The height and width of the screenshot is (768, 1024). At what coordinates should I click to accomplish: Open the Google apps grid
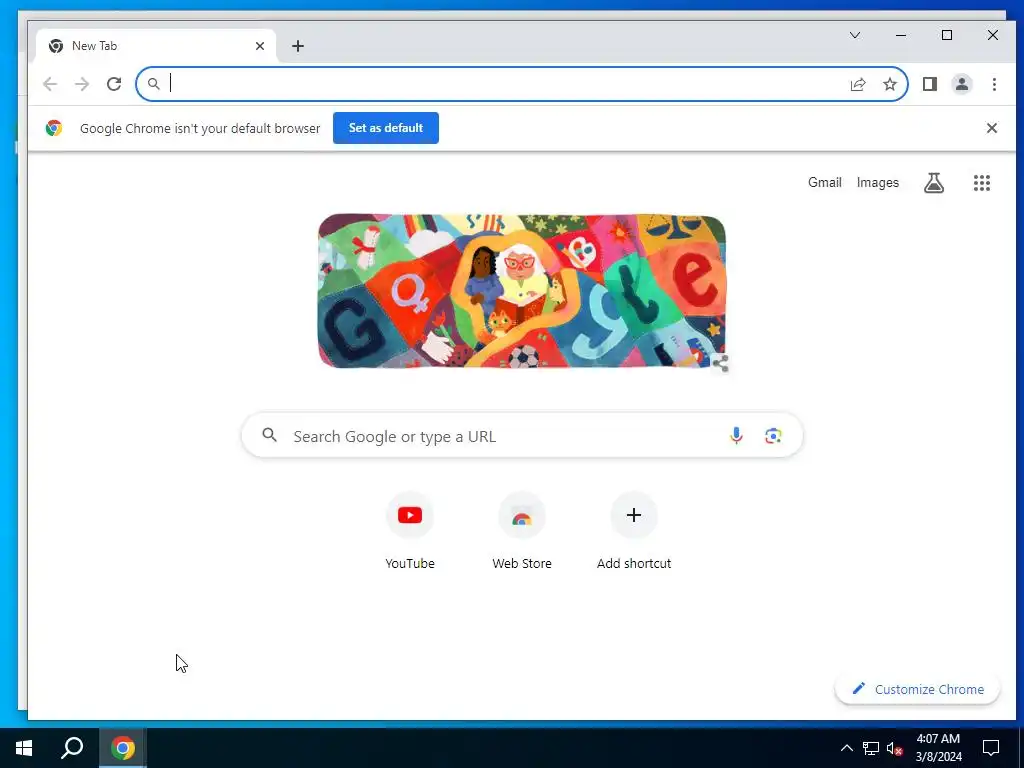coord(982,183)
